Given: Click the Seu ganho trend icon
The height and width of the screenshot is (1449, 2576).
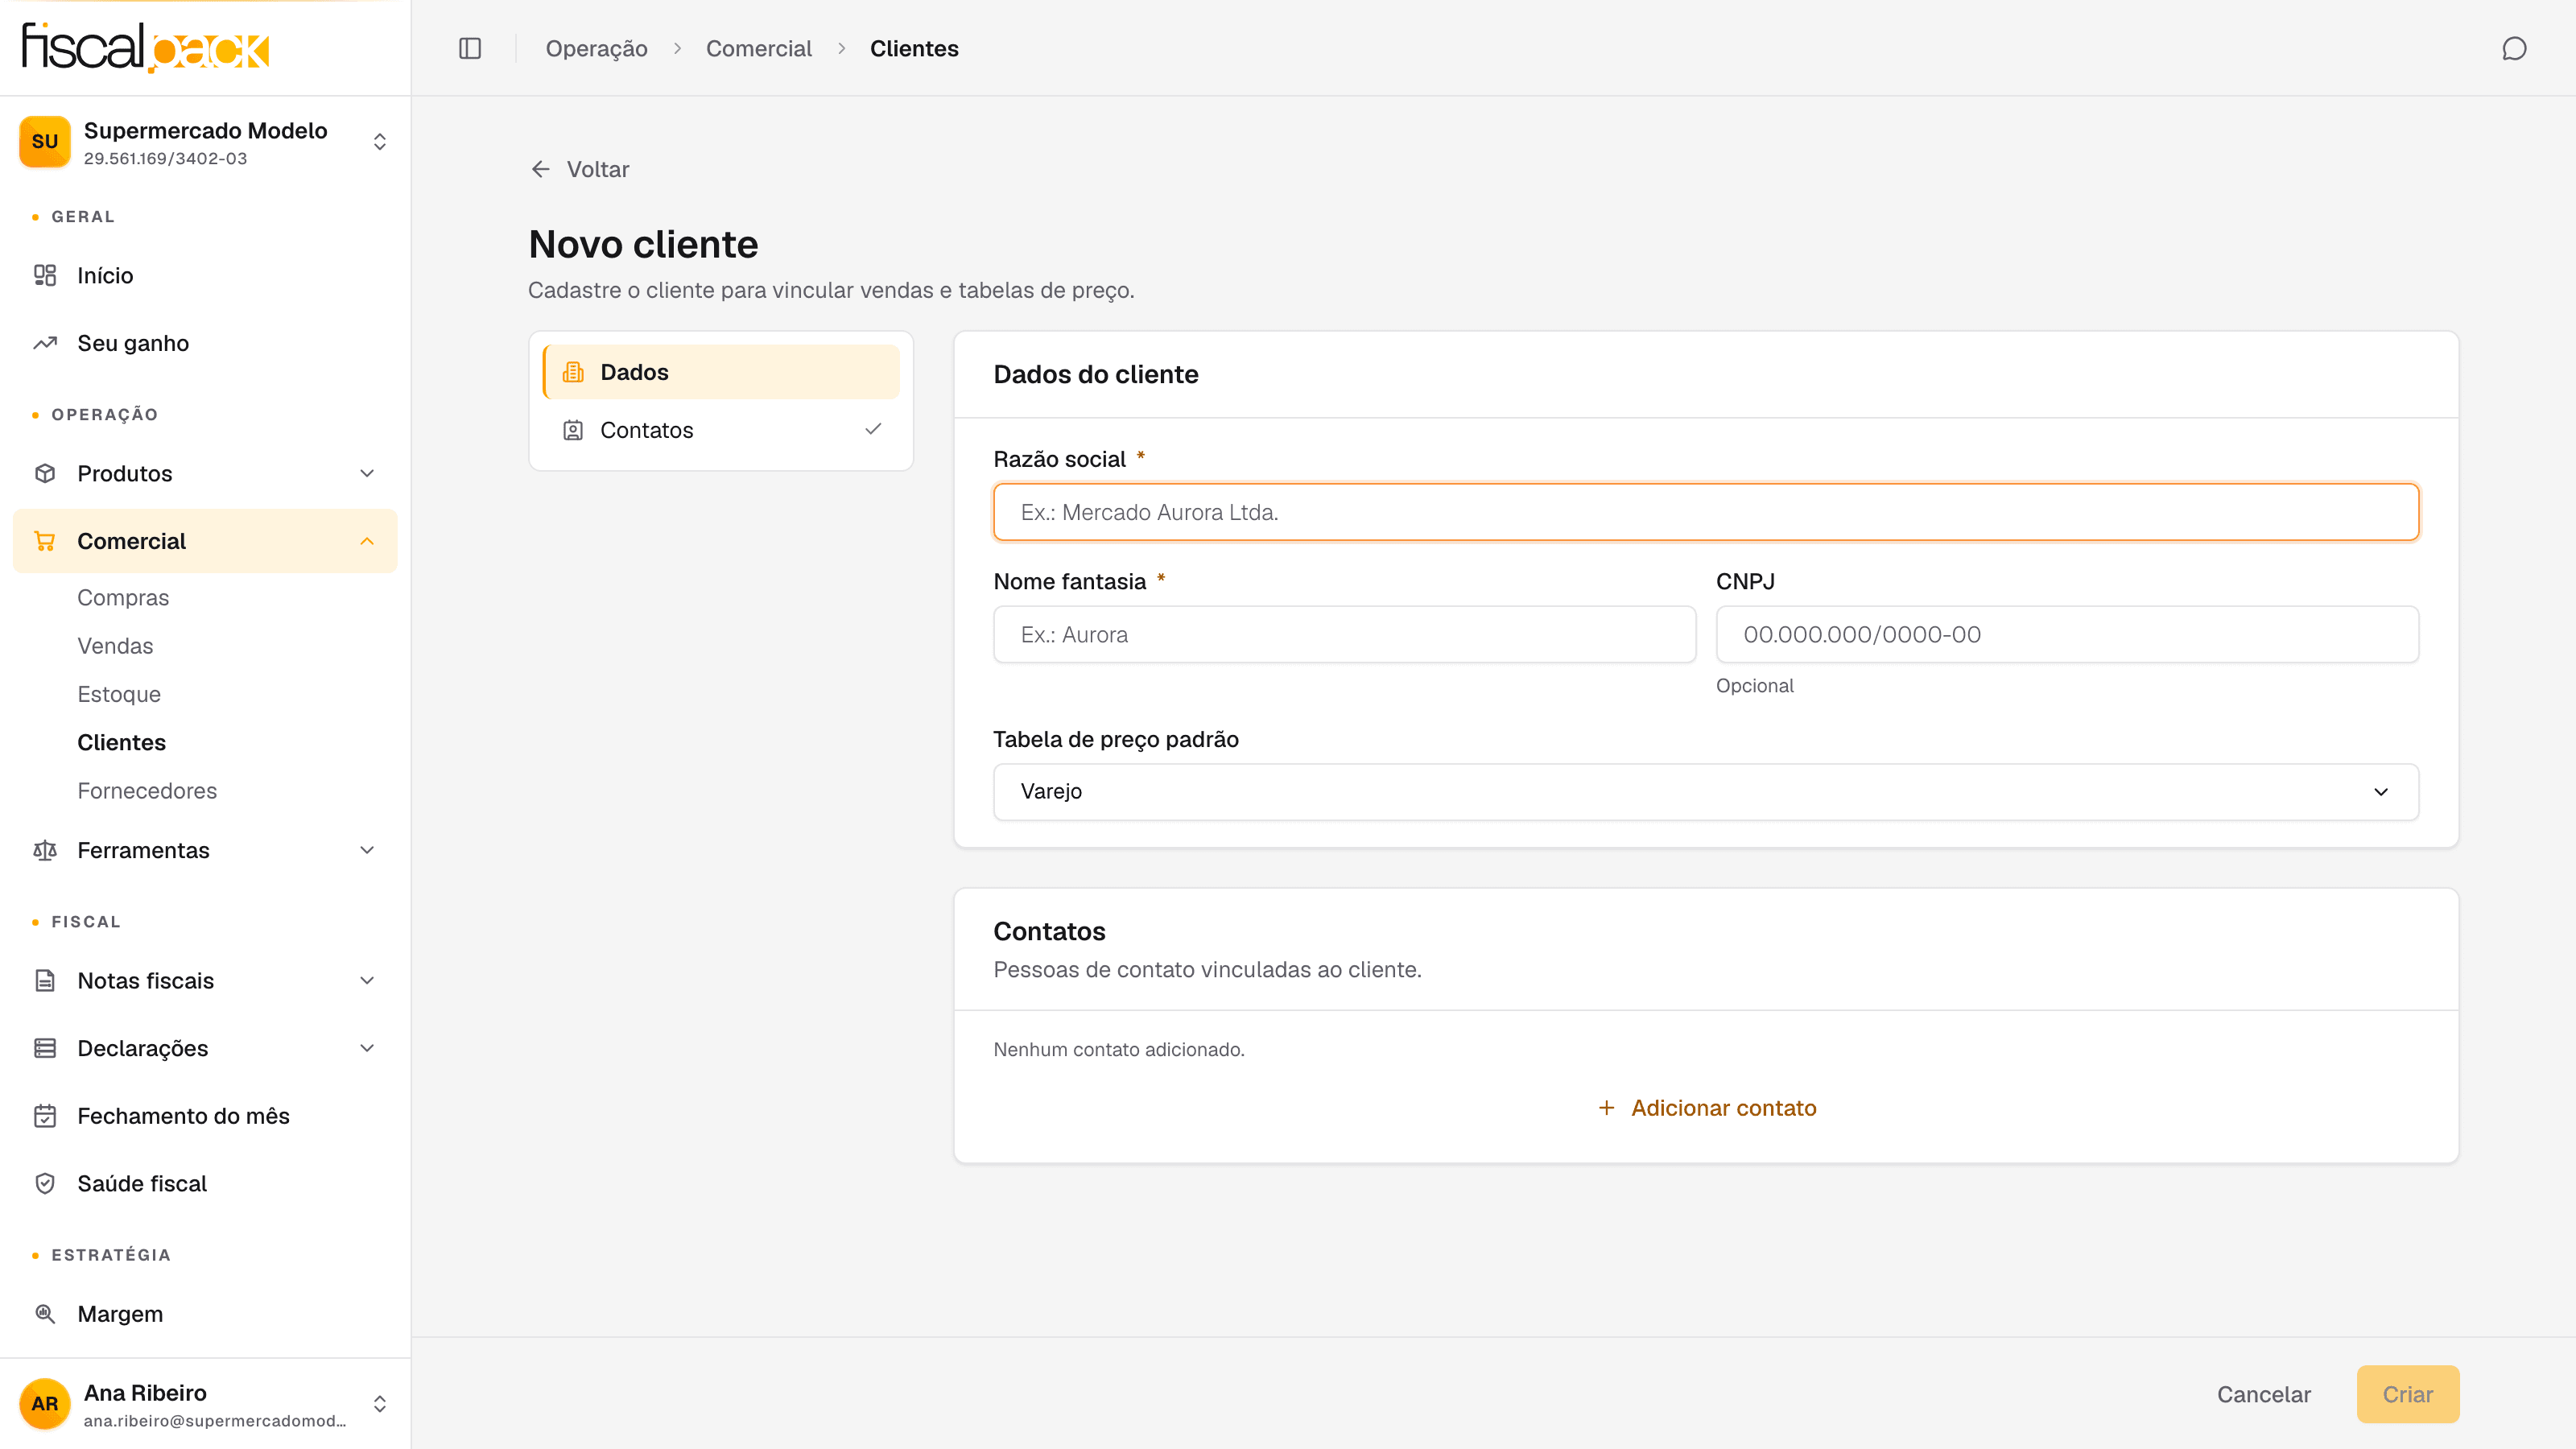Looking at the screenshot, I should tap(45, 343).
